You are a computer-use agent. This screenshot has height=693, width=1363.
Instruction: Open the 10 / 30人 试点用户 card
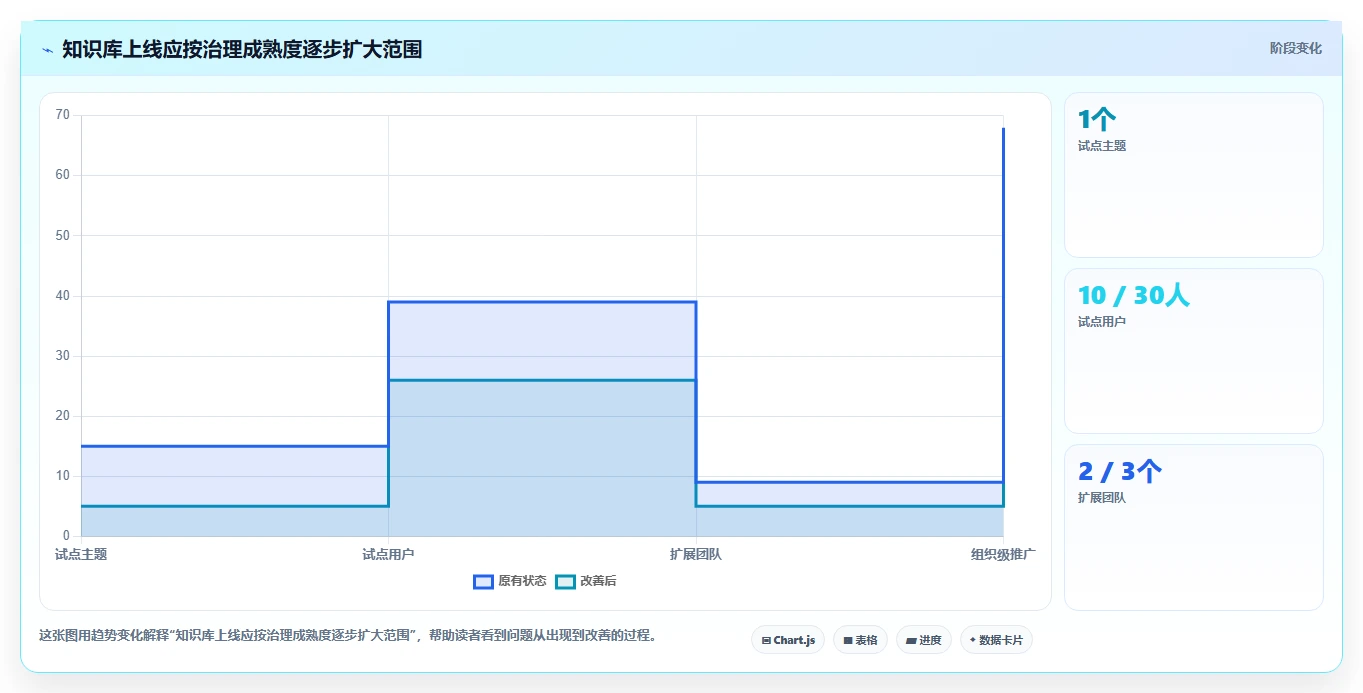click(x=1194, y=351)
